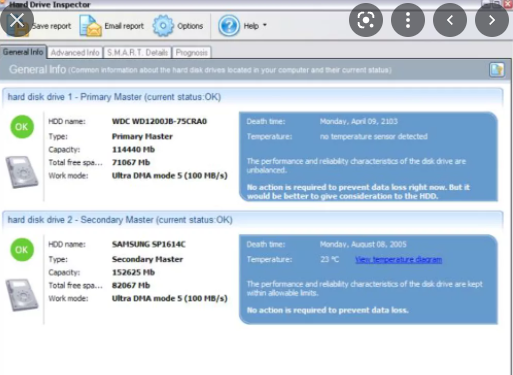This screenshot has height=375, width=513.
Task: Open the Options label in the toolbar
Action: coord(190,26)
